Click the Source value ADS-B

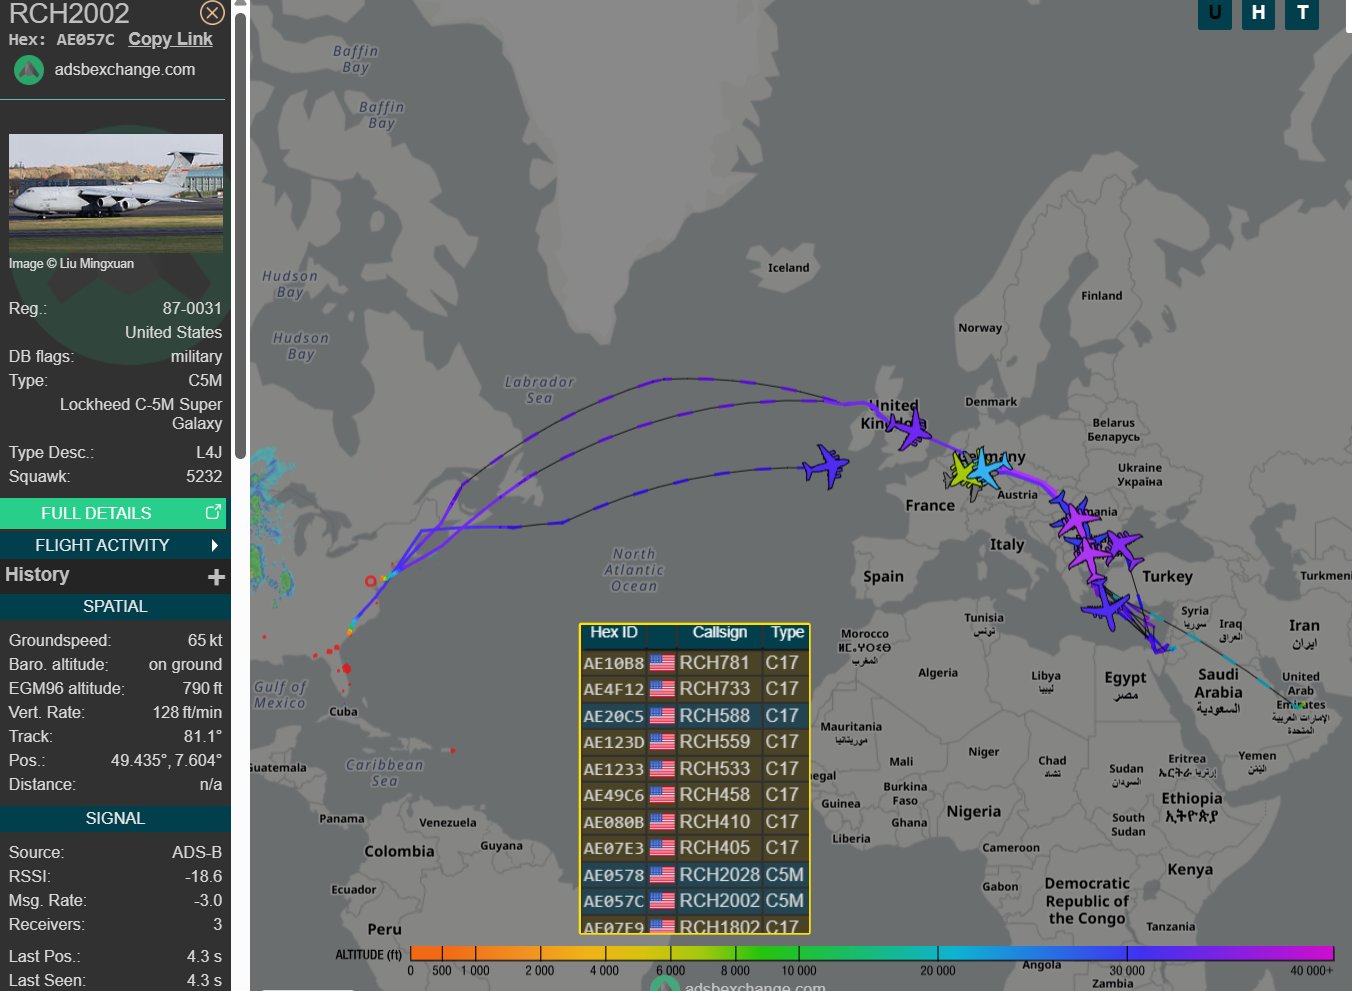click(x=197, y=853)
